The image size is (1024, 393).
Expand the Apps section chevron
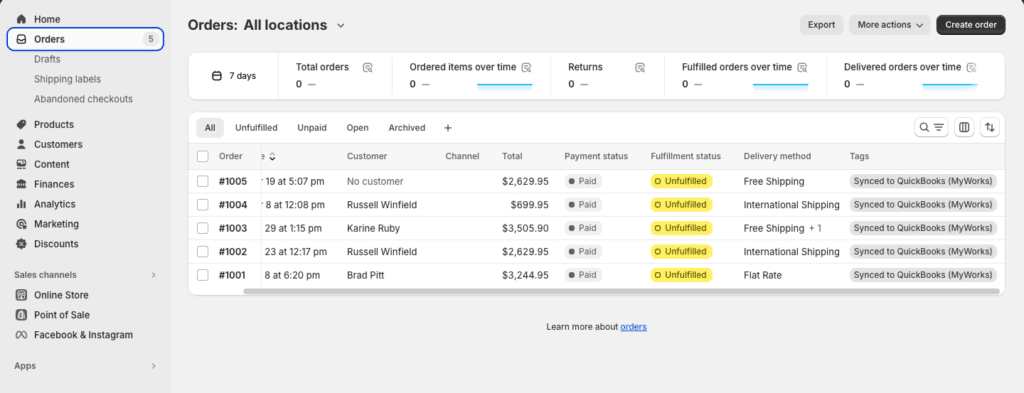coord(153,366)
